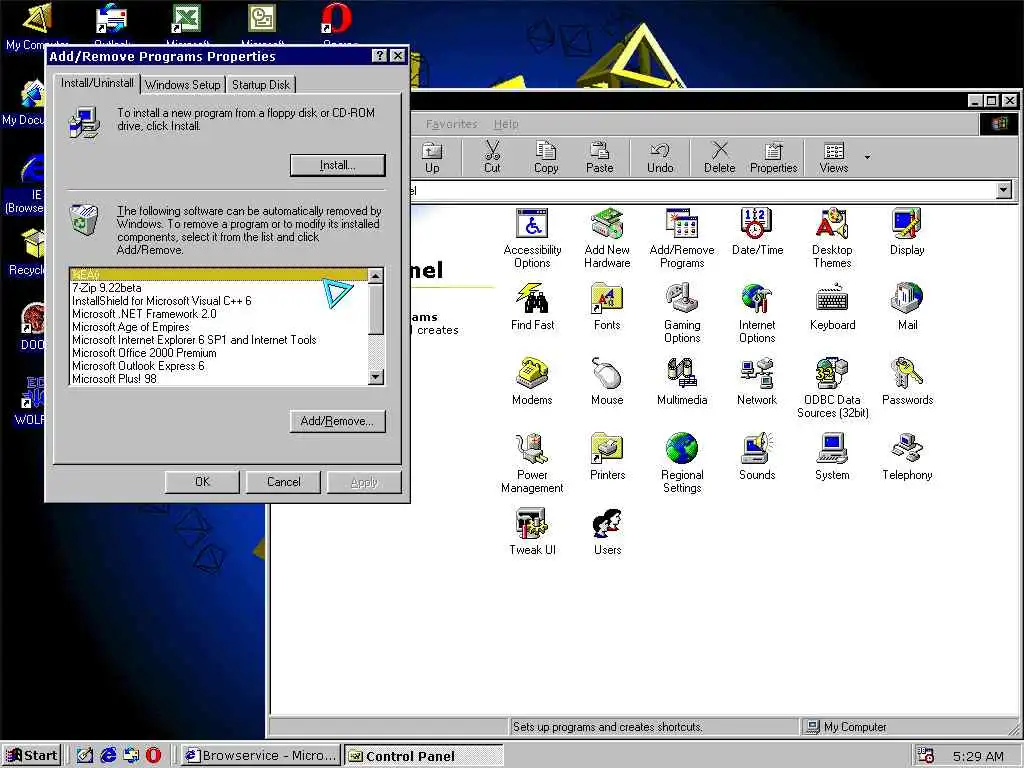The image size is (1024, 768).
Task: Click the Up toolbar button
Action: point(432,158)
